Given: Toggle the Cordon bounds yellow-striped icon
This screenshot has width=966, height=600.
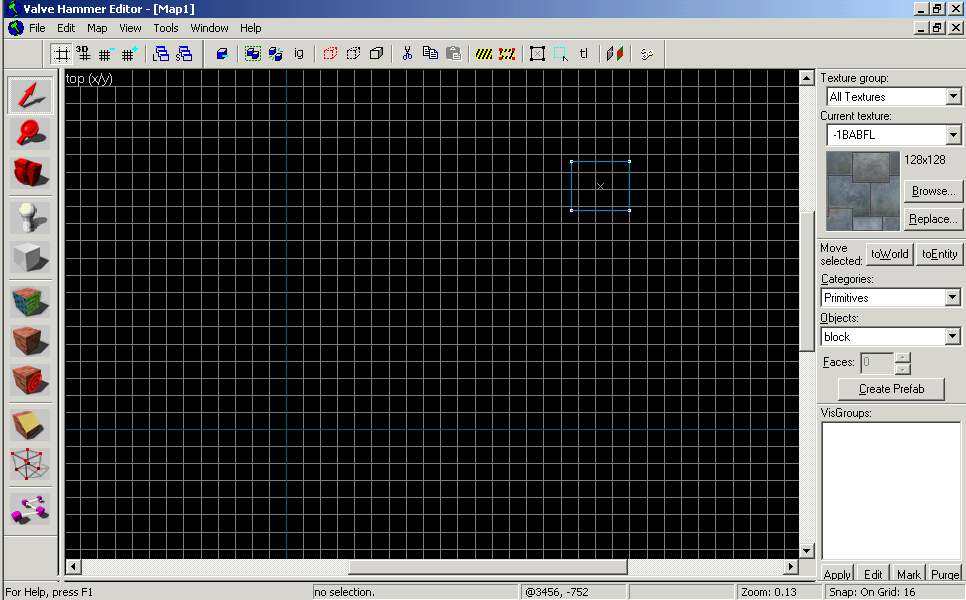Looking at the screenshot, I should pos(484,54).
